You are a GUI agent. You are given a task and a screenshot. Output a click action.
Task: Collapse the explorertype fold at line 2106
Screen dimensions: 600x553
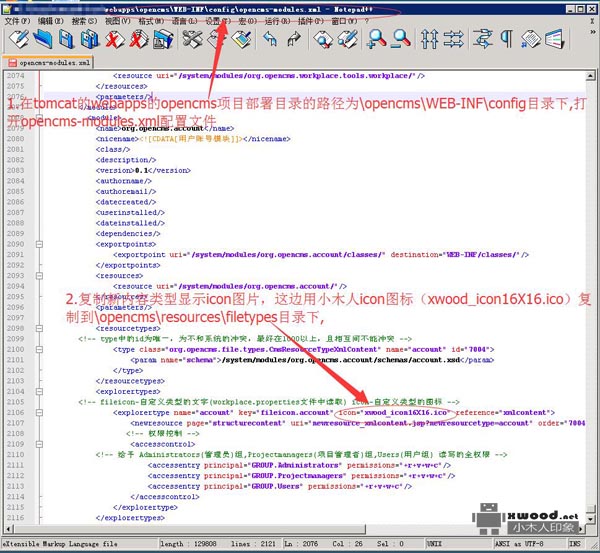tap(39, 413)
